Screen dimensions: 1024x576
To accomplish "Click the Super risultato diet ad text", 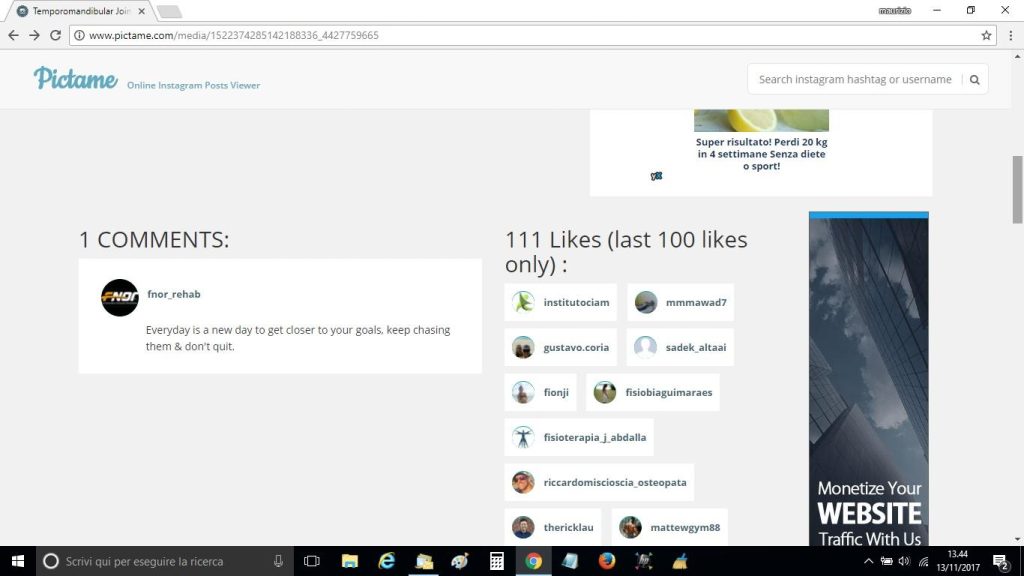I will tap(761, 154).
